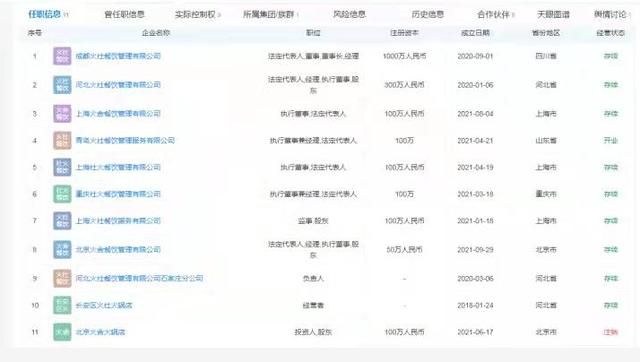Click the green logo icon of 重庆灶火餐饮管理有限公司
640x362 pixels.
coord(62,194)
